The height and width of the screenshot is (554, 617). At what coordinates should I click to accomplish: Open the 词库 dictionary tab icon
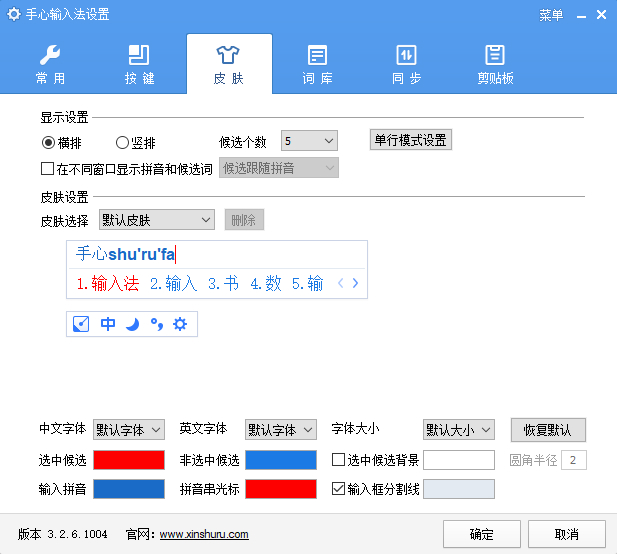point(317,56)
